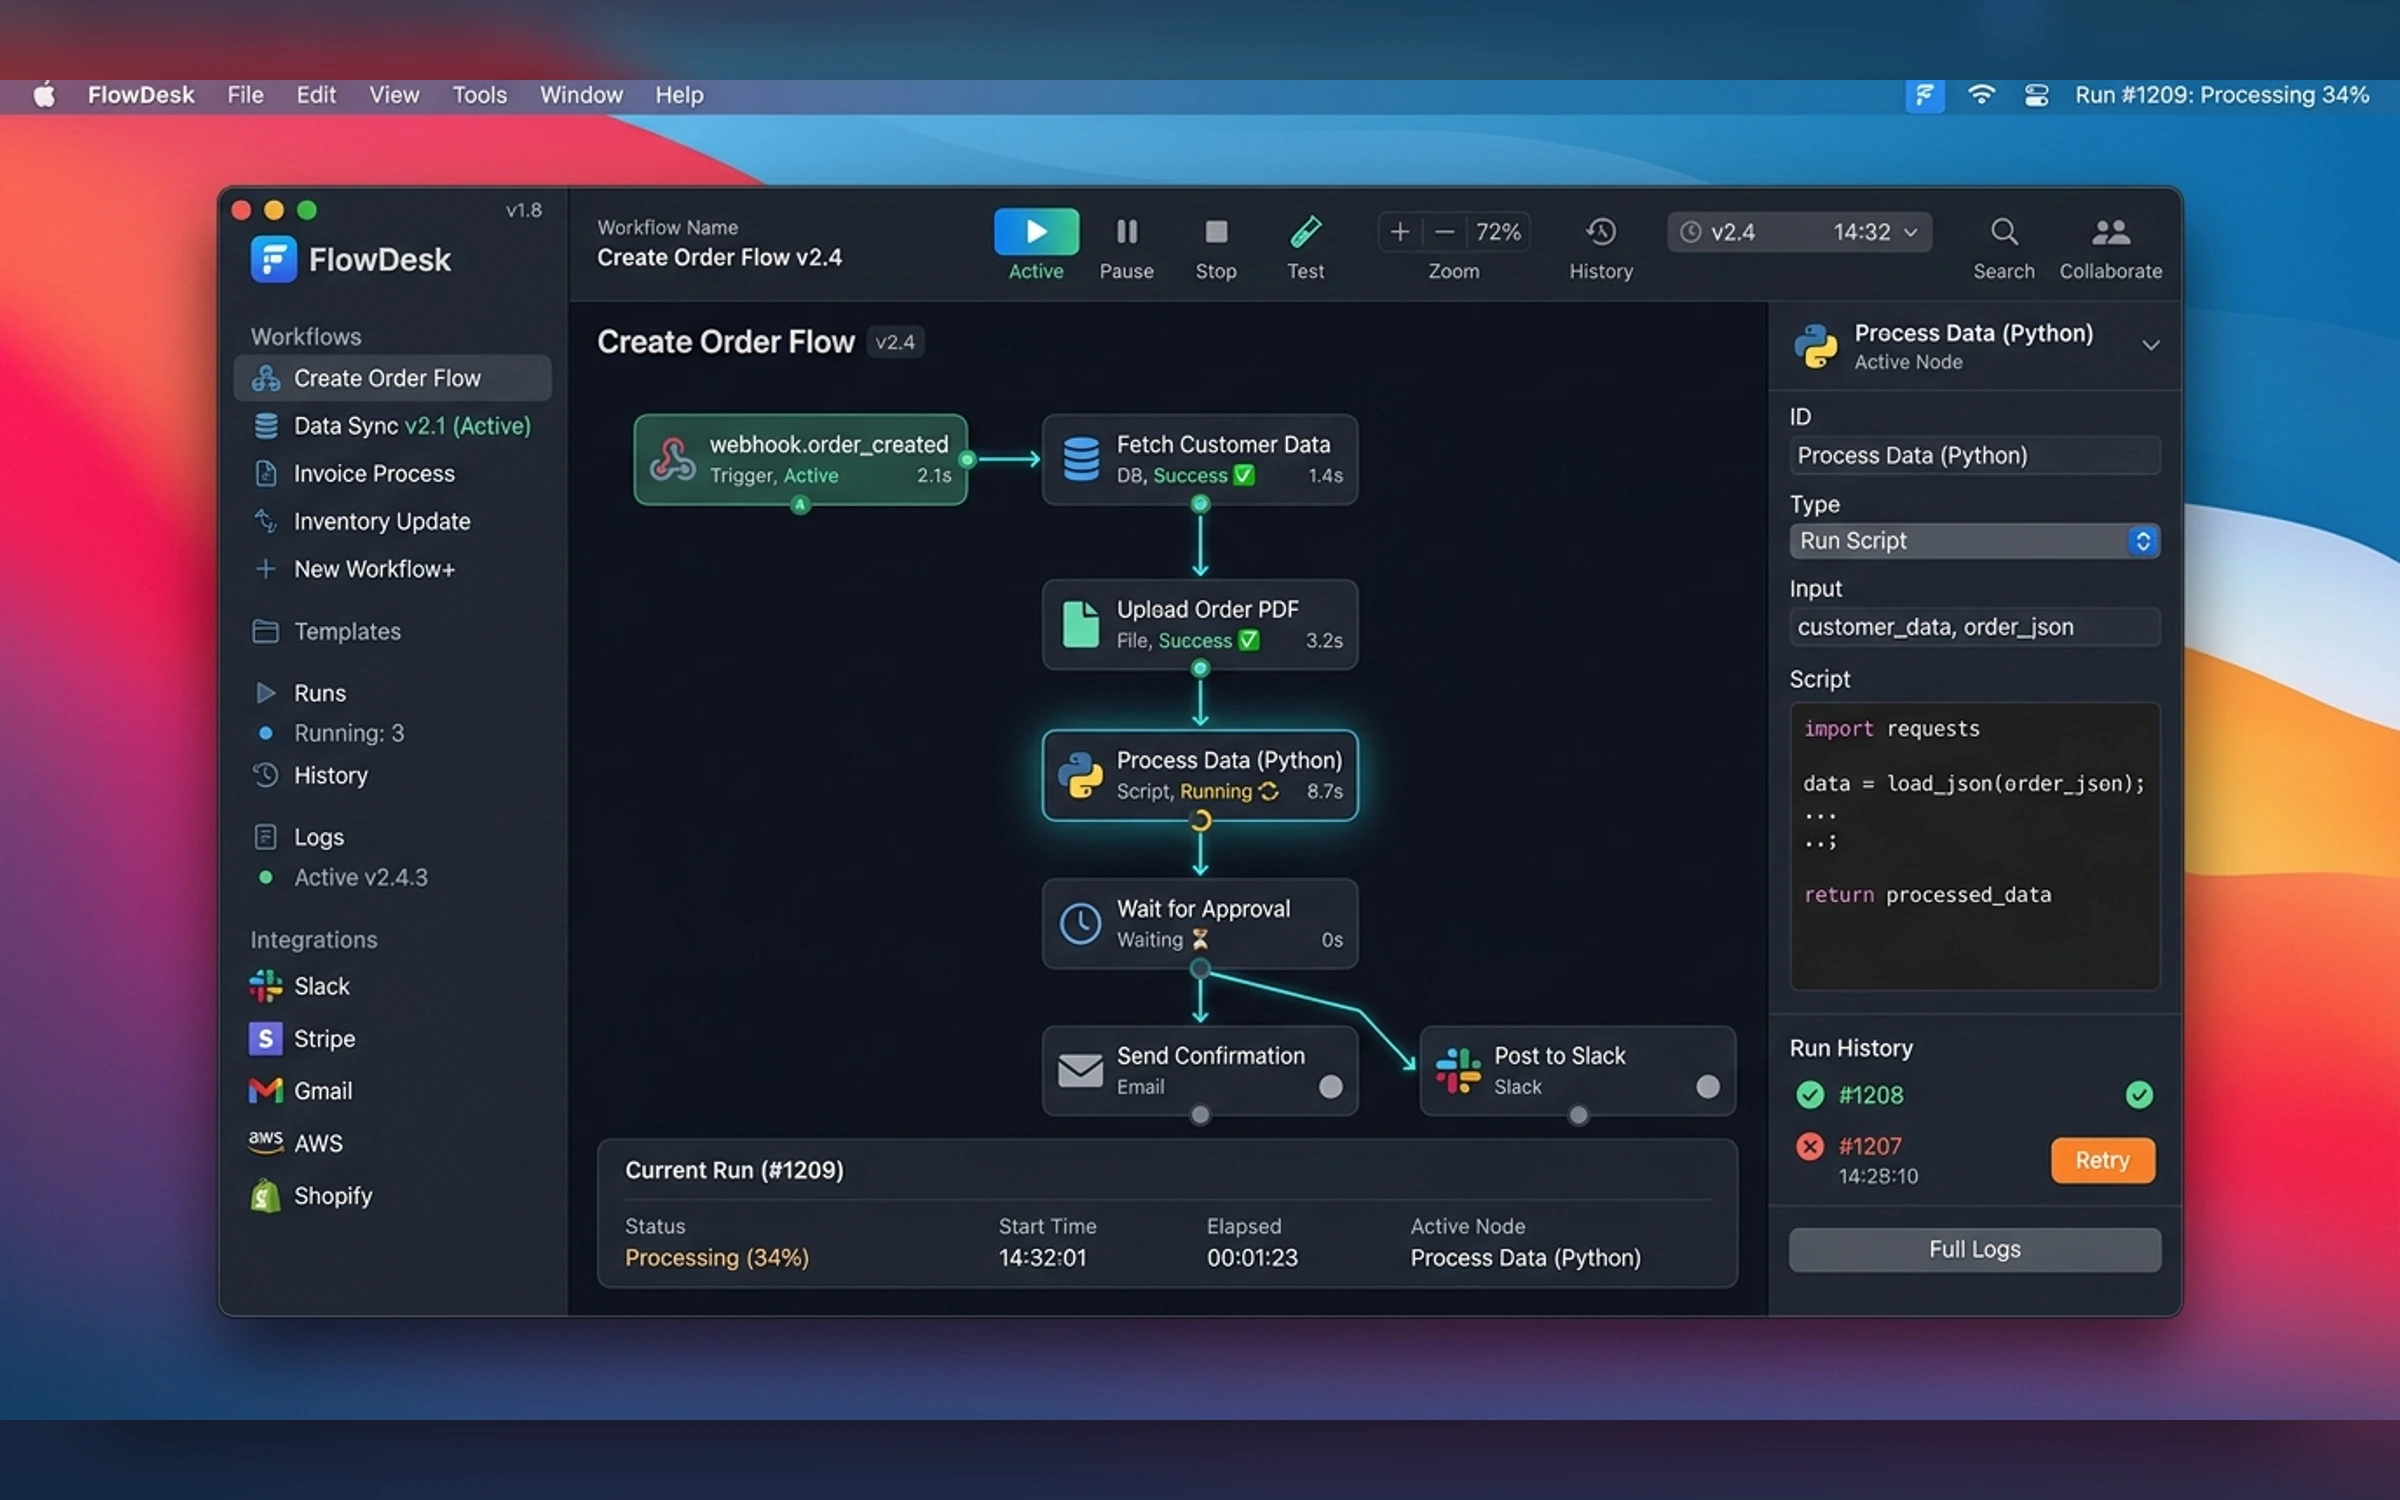Pause the running workflow
The image size is (2400, 1500).
click(1126, 245)
